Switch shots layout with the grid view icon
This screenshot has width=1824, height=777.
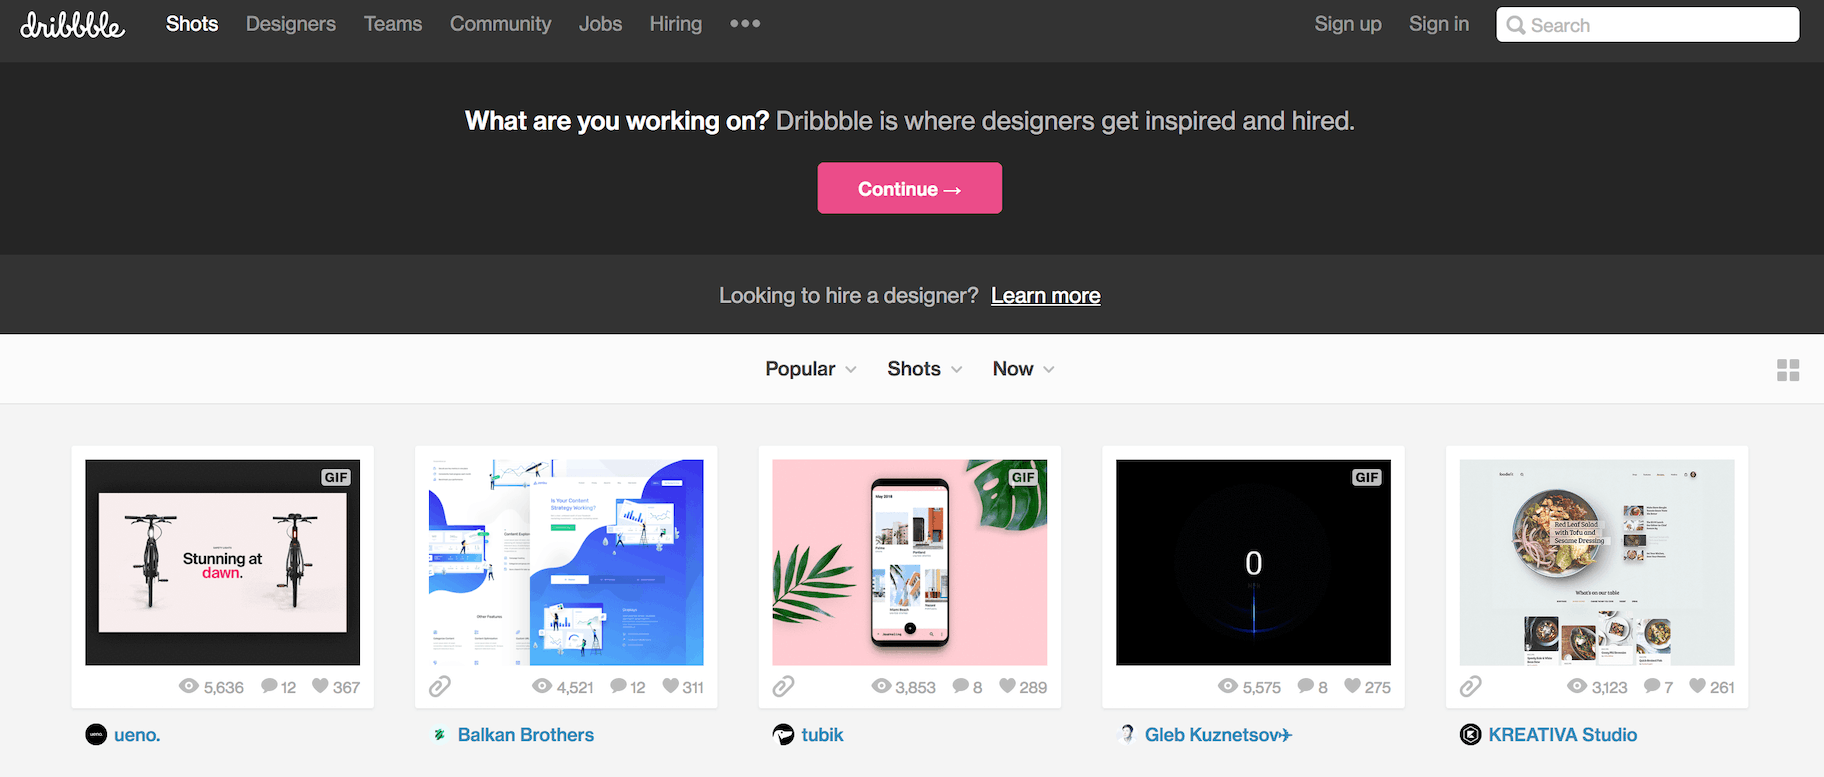1788,370
